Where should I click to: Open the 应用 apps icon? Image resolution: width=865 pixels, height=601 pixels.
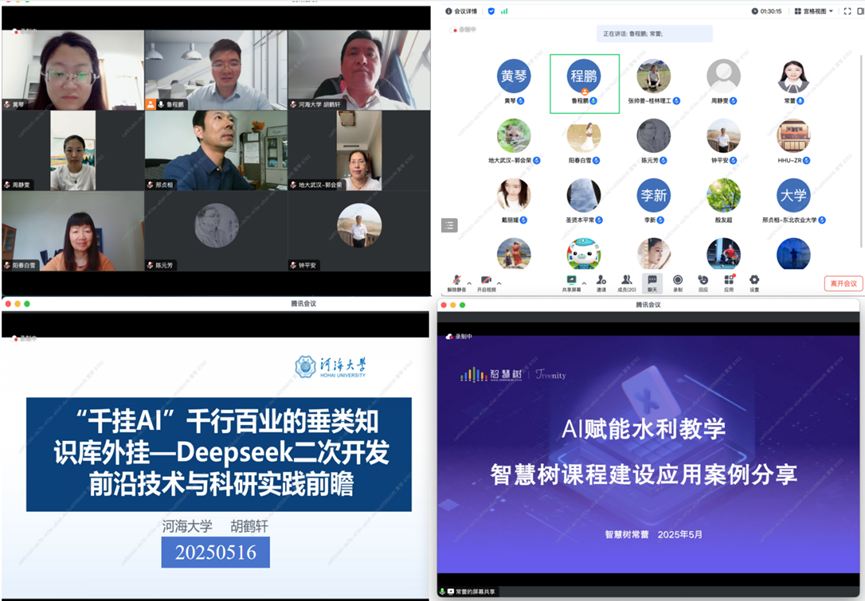(729, 281)
